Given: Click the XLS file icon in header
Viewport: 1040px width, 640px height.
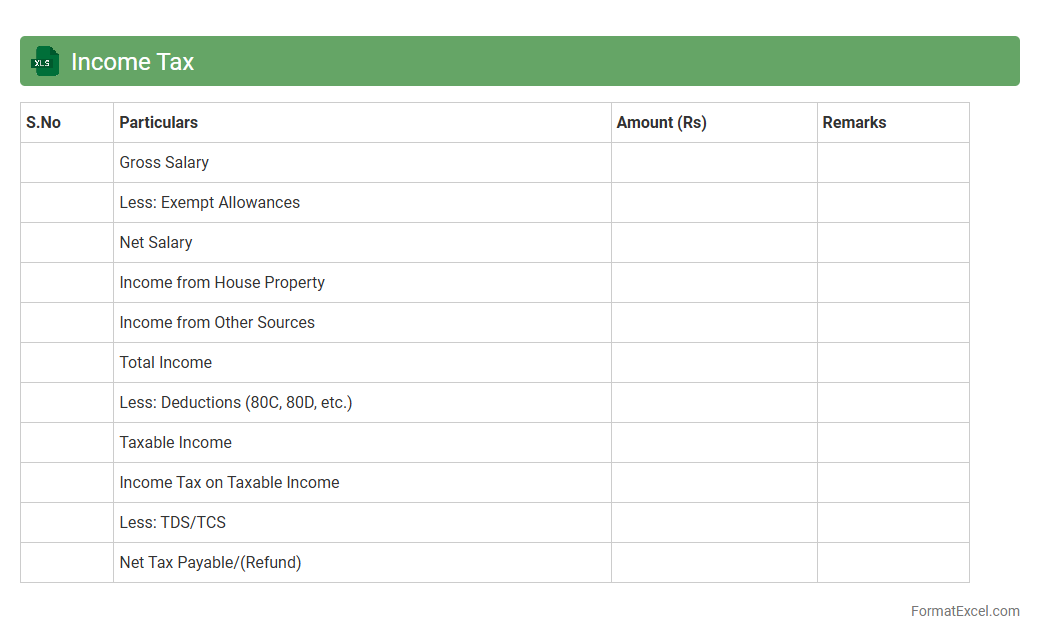Looking at the screenshot, I should coord(45,61).
